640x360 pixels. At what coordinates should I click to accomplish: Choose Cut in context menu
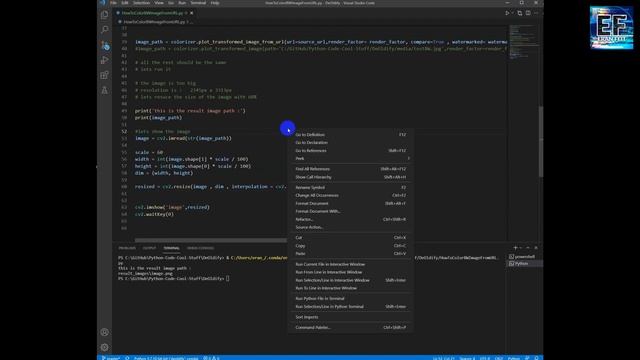351,238
